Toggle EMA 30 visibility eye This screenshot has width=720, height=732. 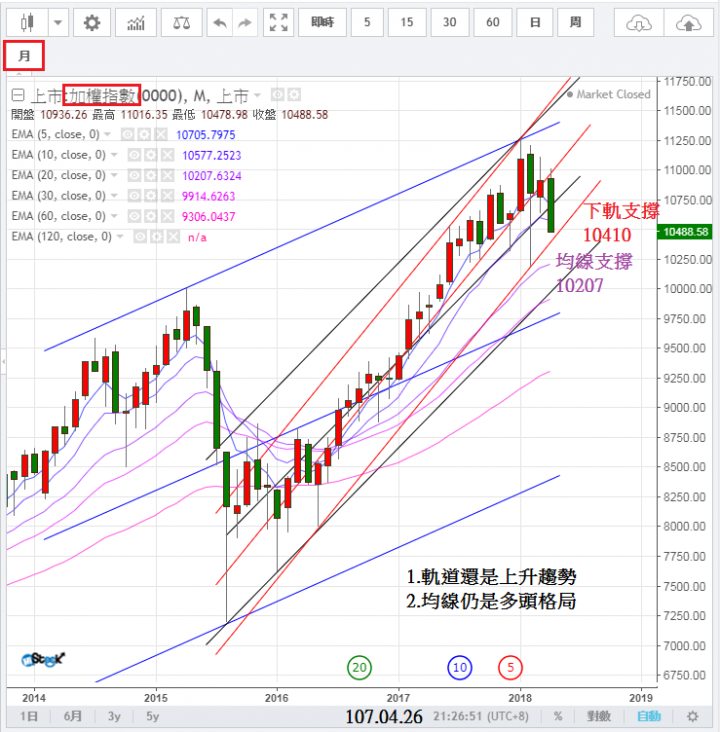pos(134,196)
